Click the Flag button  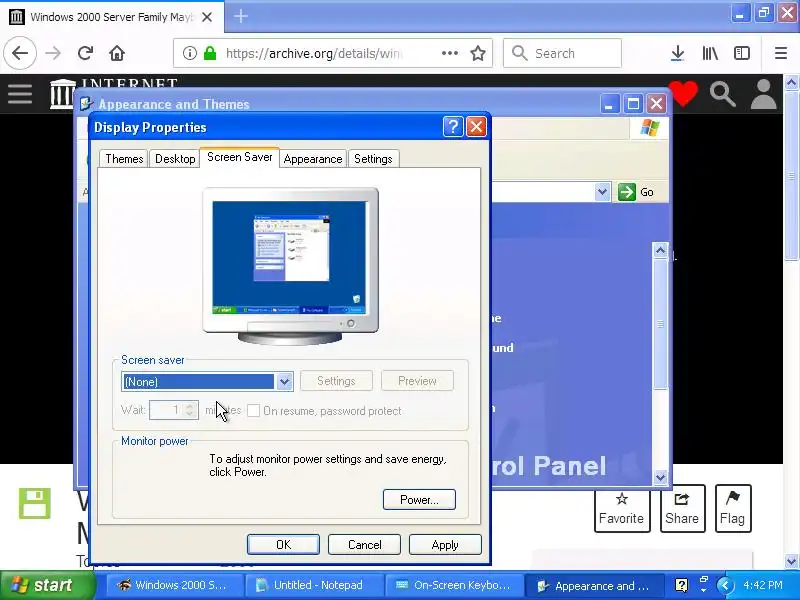point(733,509)
